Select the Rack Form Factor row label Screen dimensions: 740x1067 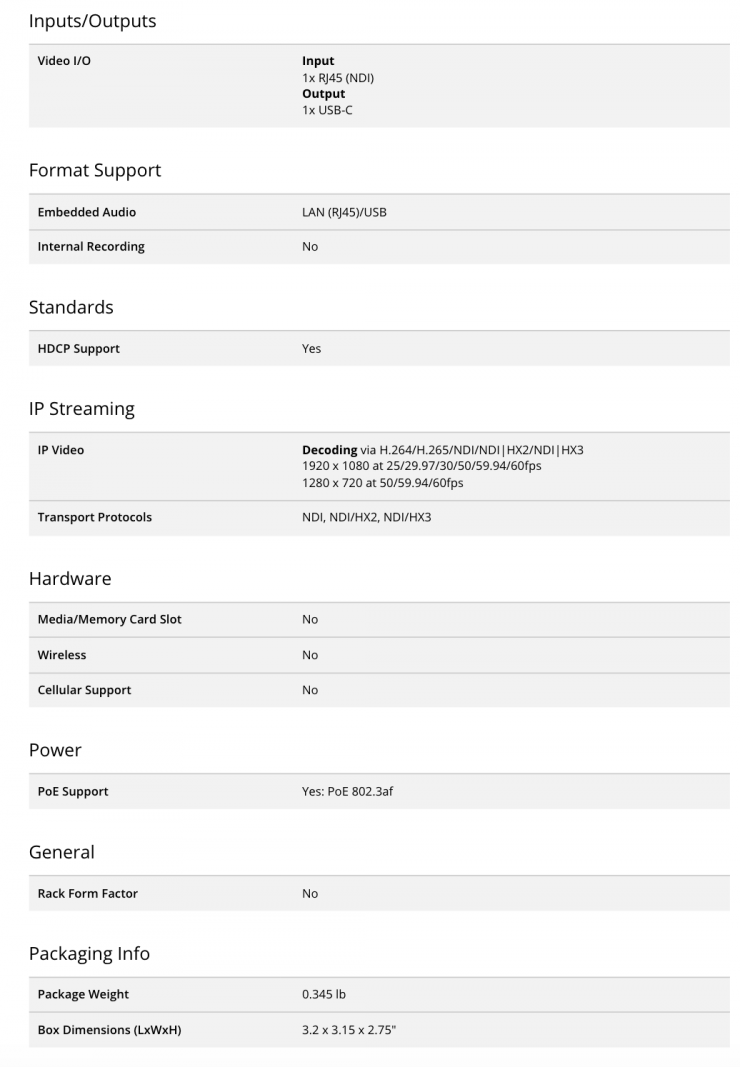point(87,893)
